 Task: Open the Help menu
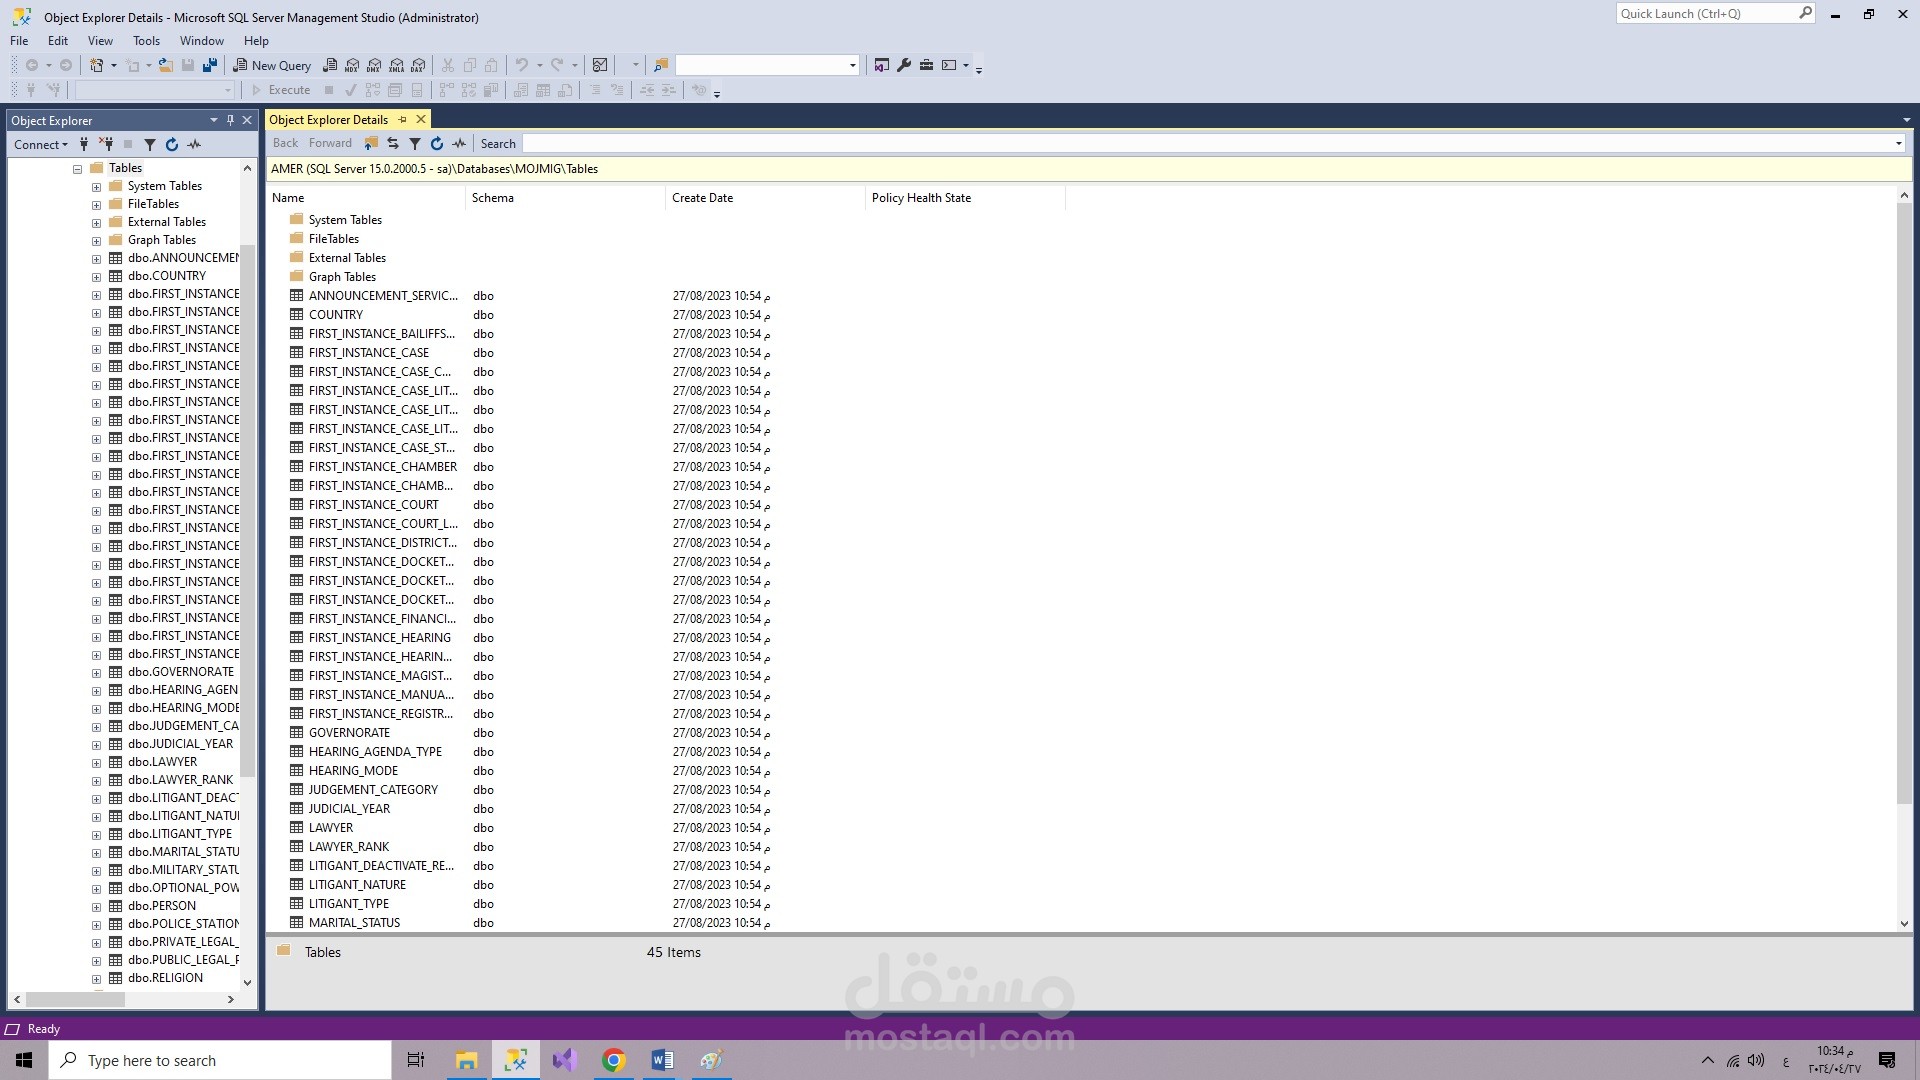click(x=256, y=41)
